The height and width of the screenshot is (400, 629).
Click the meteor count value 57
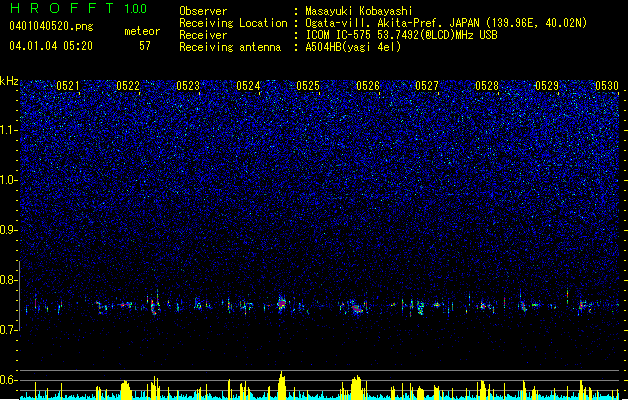pyautogui.click(x=145, y=46)
